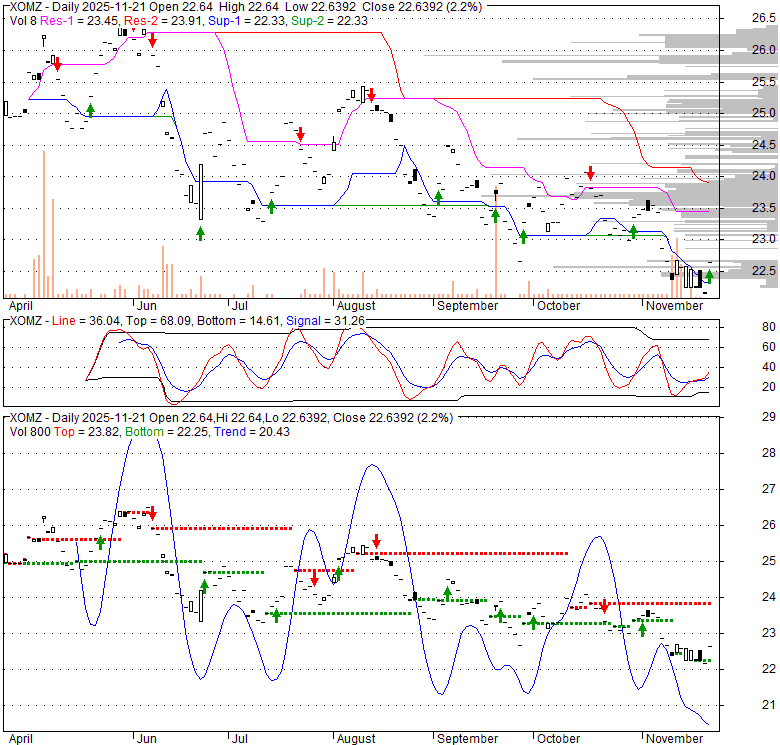Click the red down arrow in mid-October on top chart
This screenshot has width=780, height=745.
tap(590, 172)
